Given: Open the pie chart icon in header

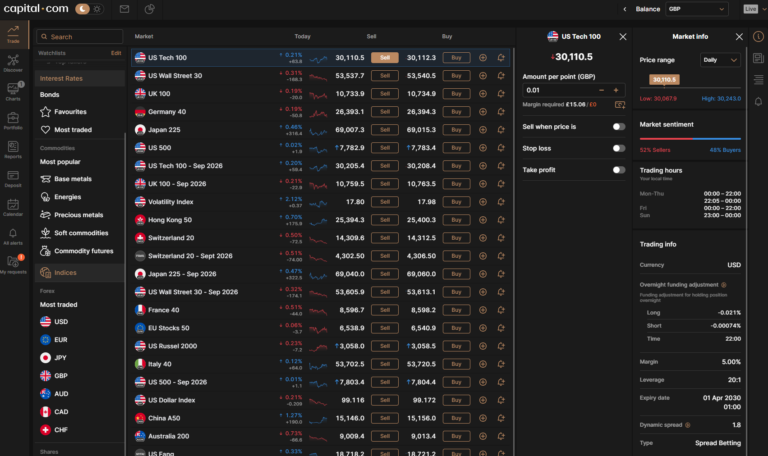Looking at the screenshot, I should [x=149, y=9].
